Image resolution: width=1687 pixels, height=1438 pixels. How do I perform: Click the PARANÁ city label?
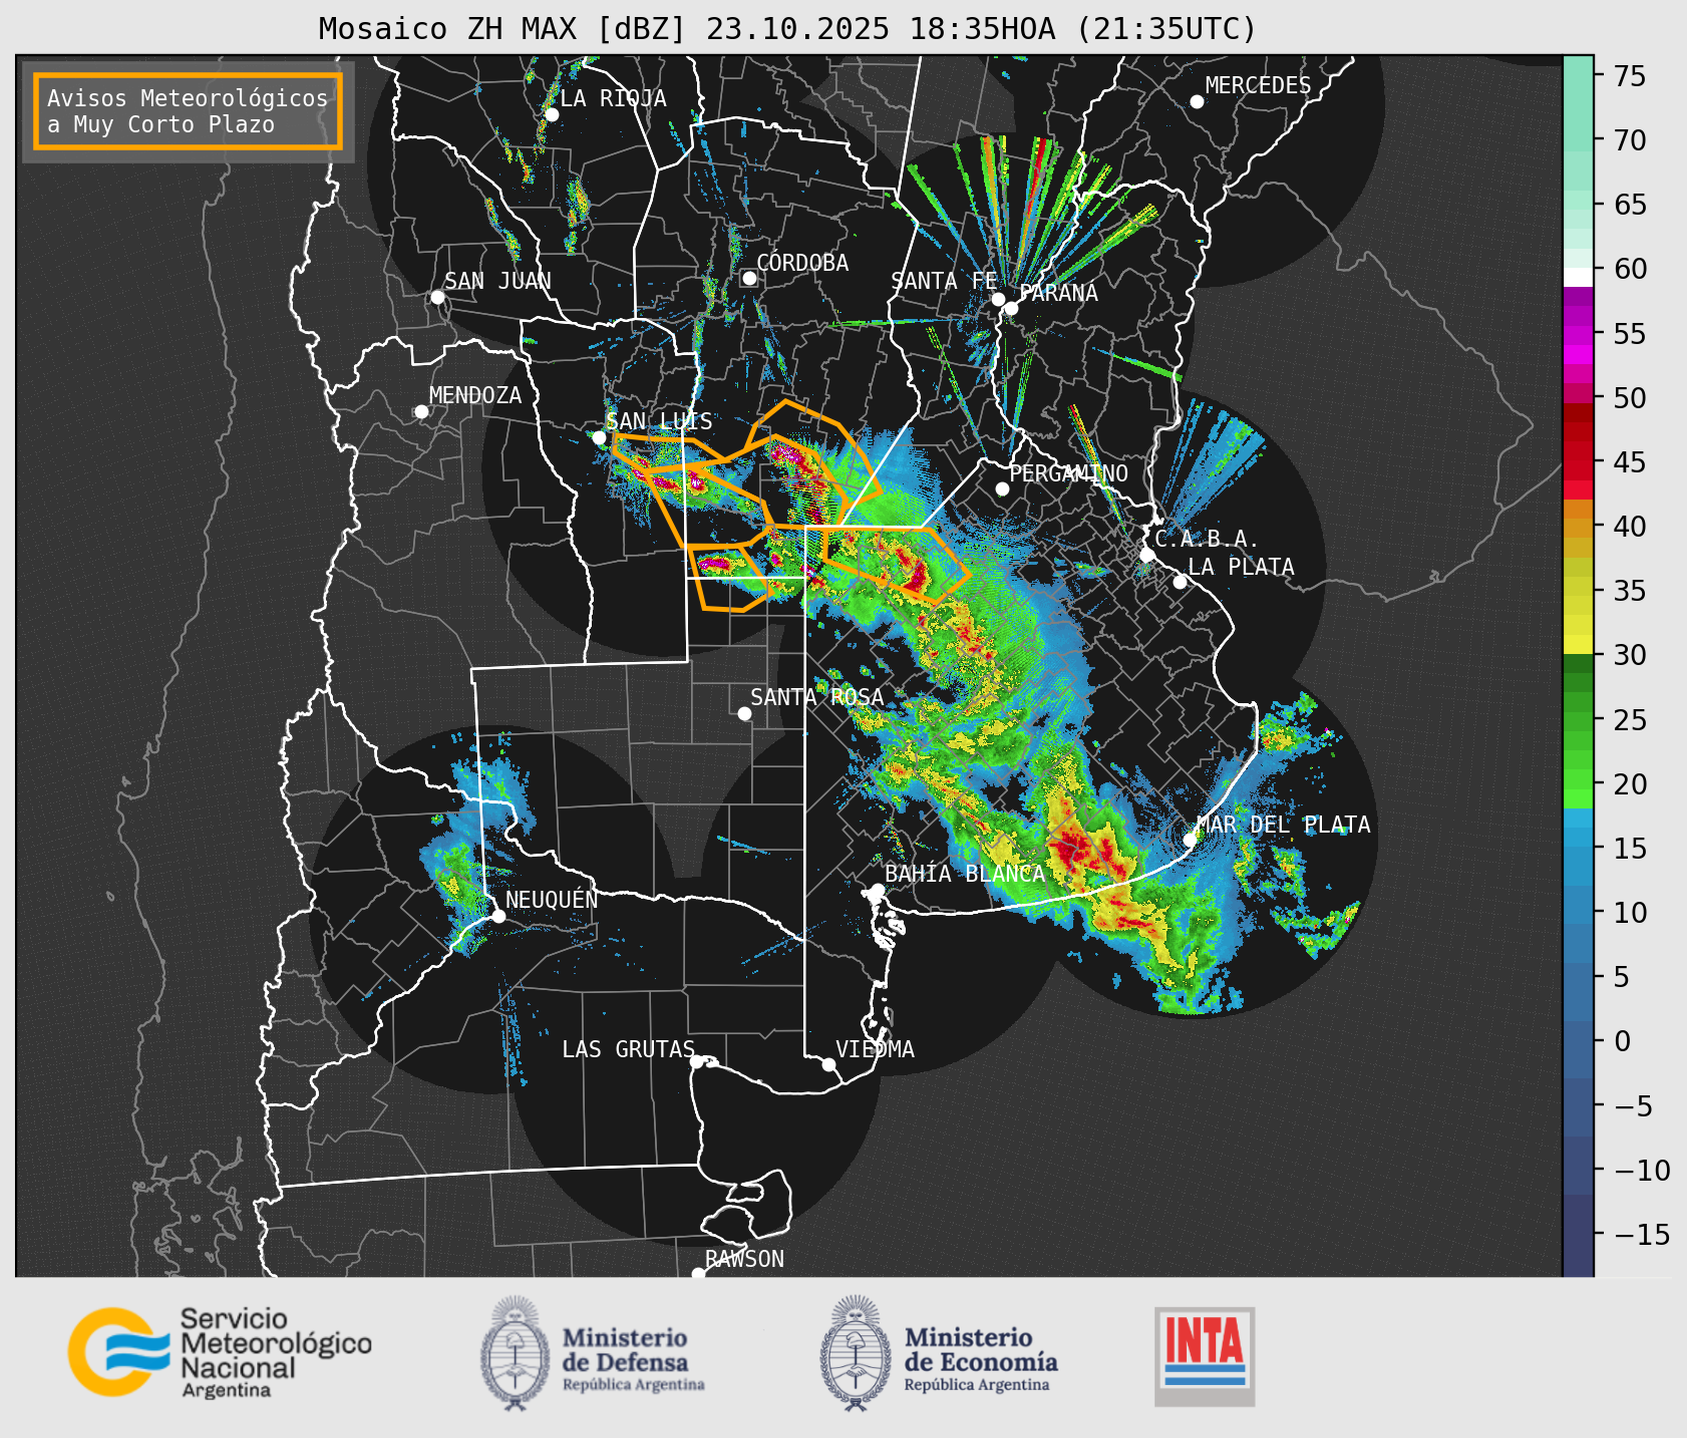(1058, 293)
